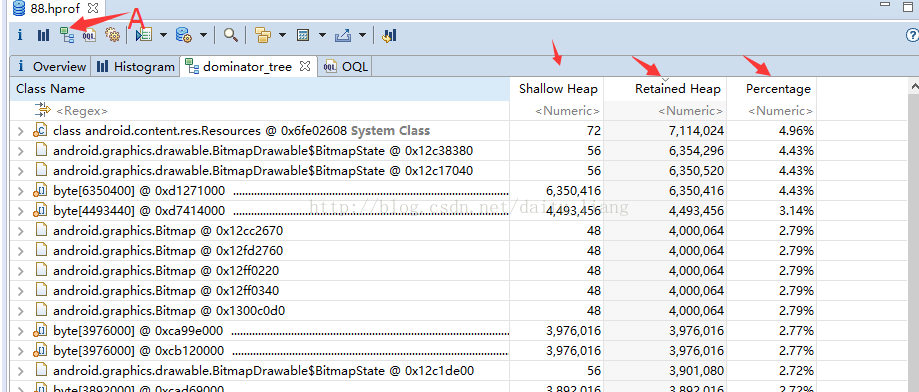
Task: Click the Find object magnifier icon
Action: [x=230, y=35]
